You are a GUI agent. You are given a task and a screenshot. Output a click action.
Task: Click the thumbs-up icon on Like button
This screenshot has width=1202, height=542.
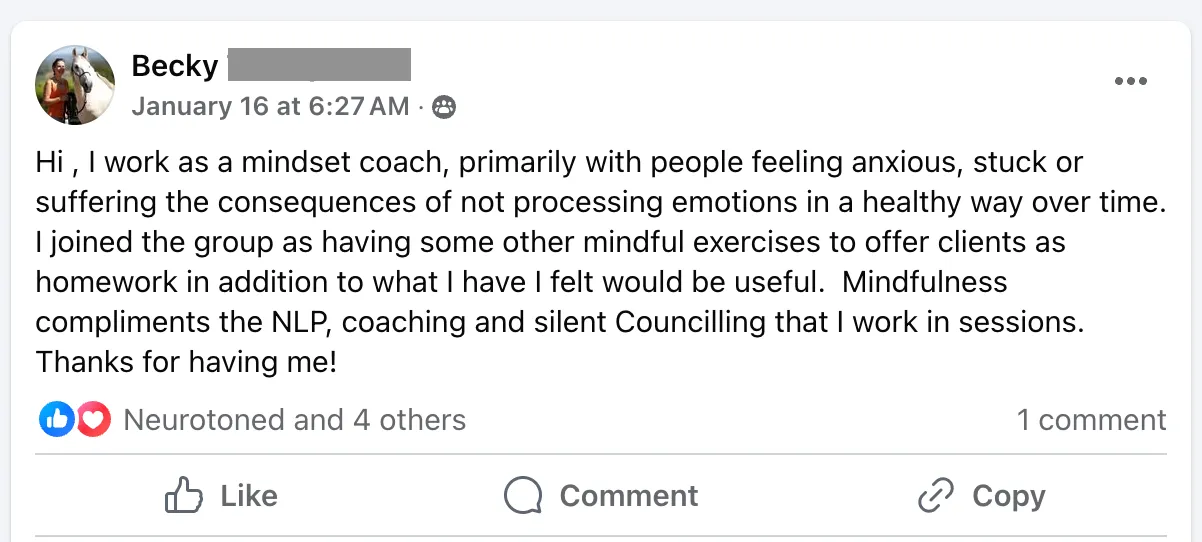coord(184,496)
